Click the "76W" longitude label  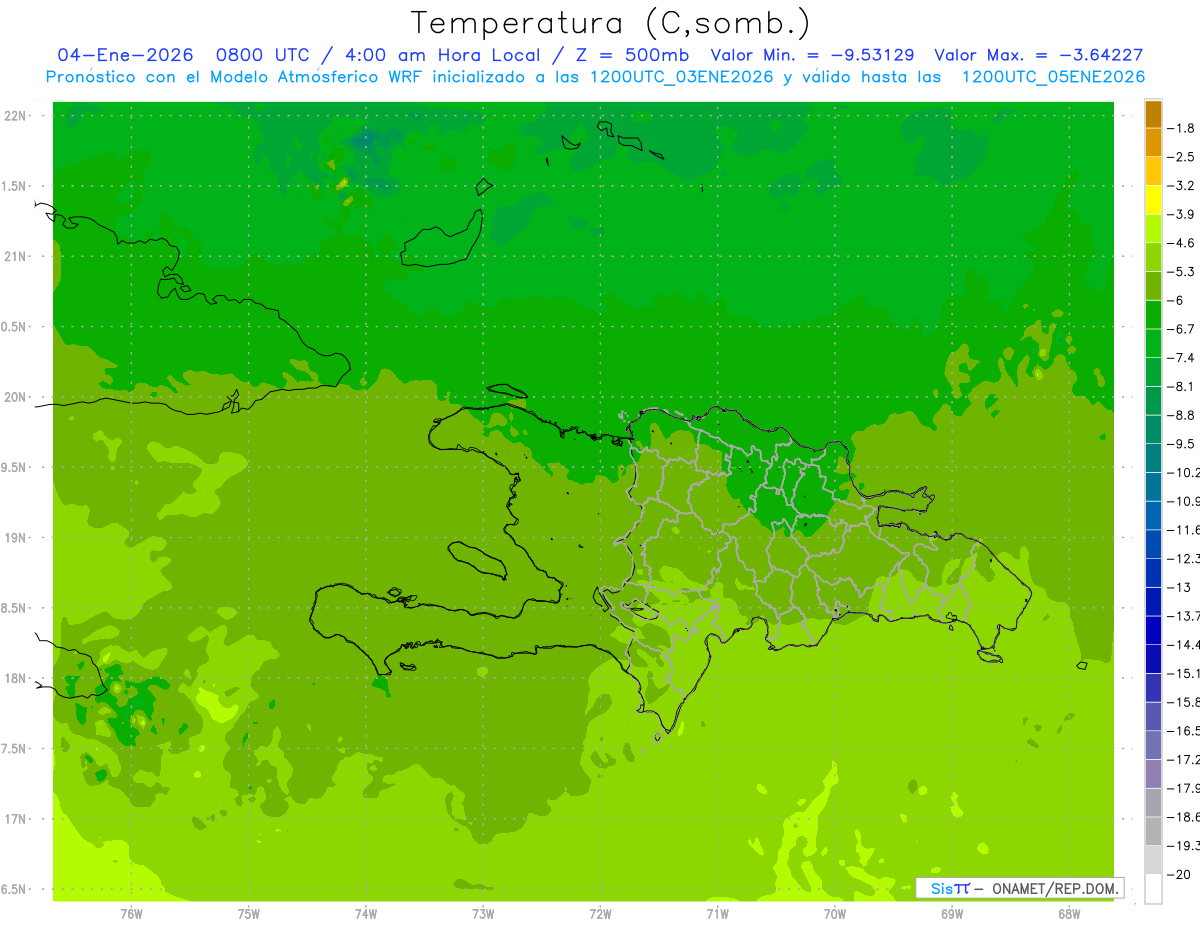(131, 913)
